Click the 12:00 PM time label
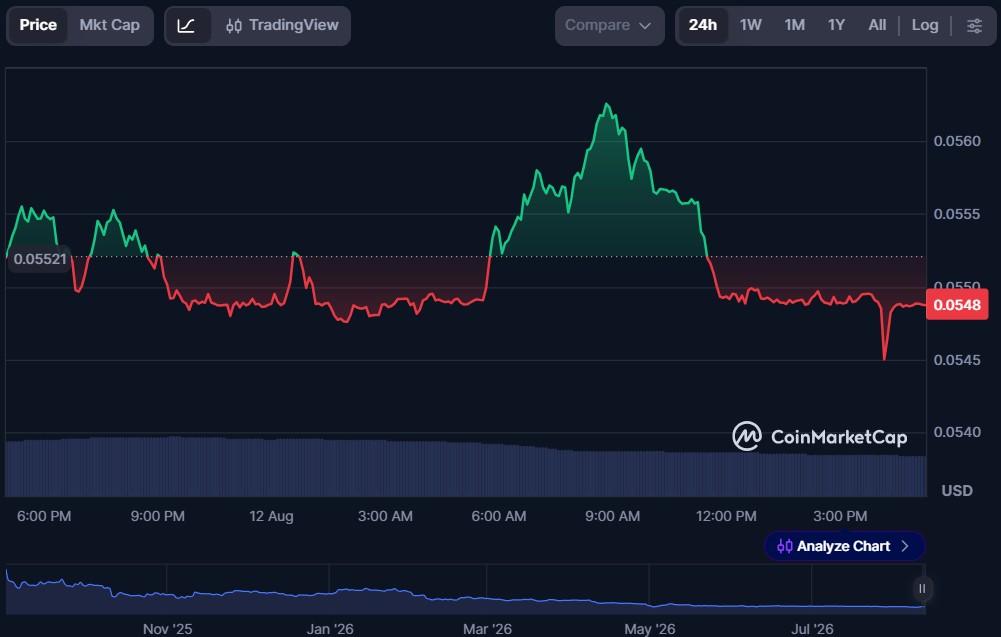This screenshot has height=637, width=1001. point(726,516)
